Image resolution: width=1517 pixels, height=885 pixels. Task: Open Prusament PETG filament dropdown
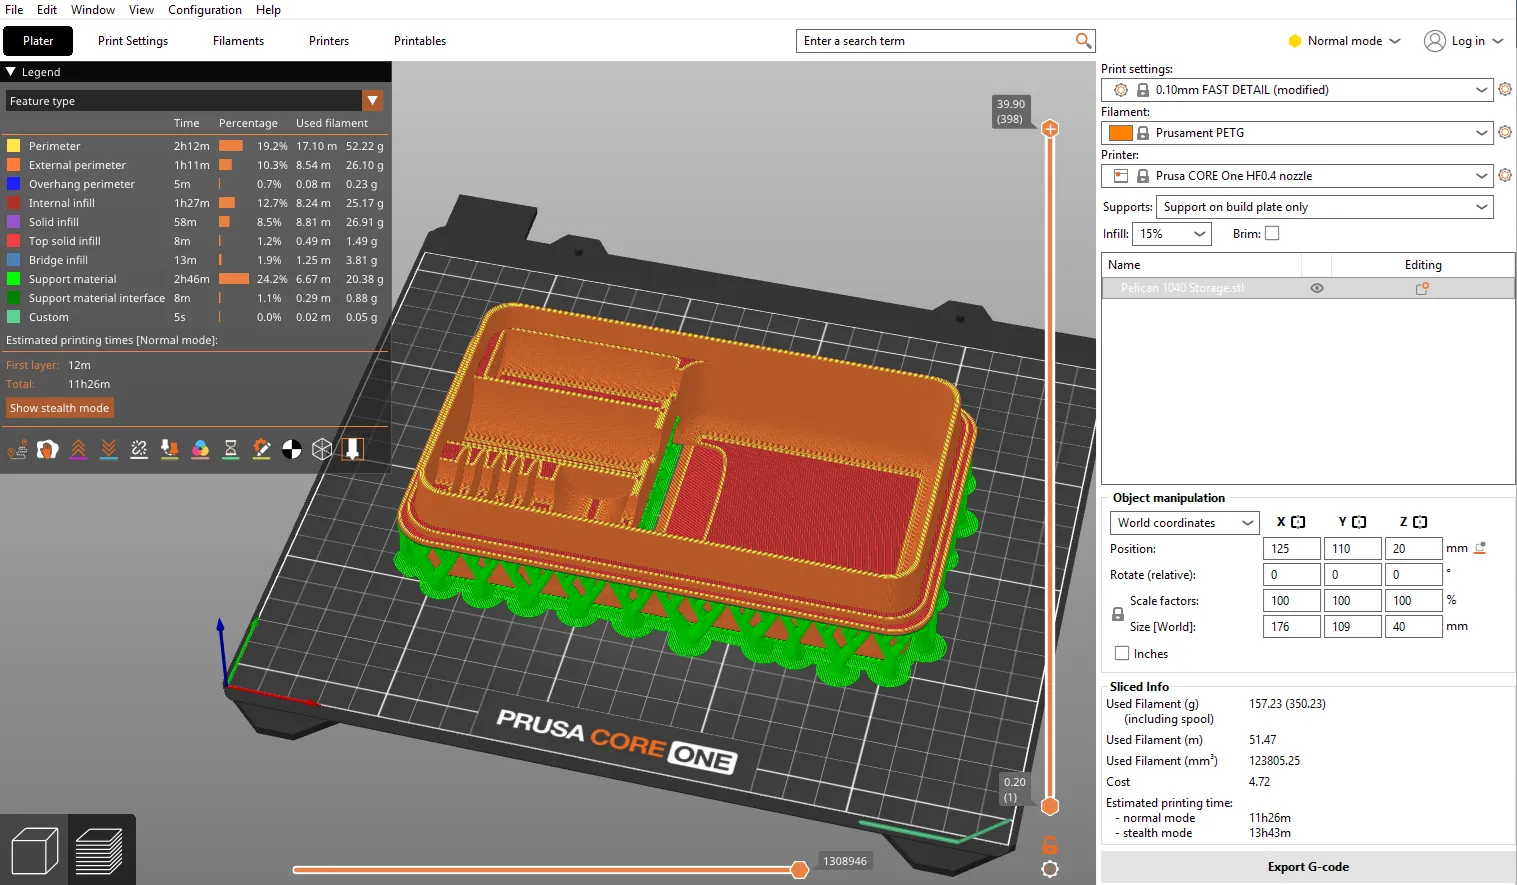[x=1298, y=133]
